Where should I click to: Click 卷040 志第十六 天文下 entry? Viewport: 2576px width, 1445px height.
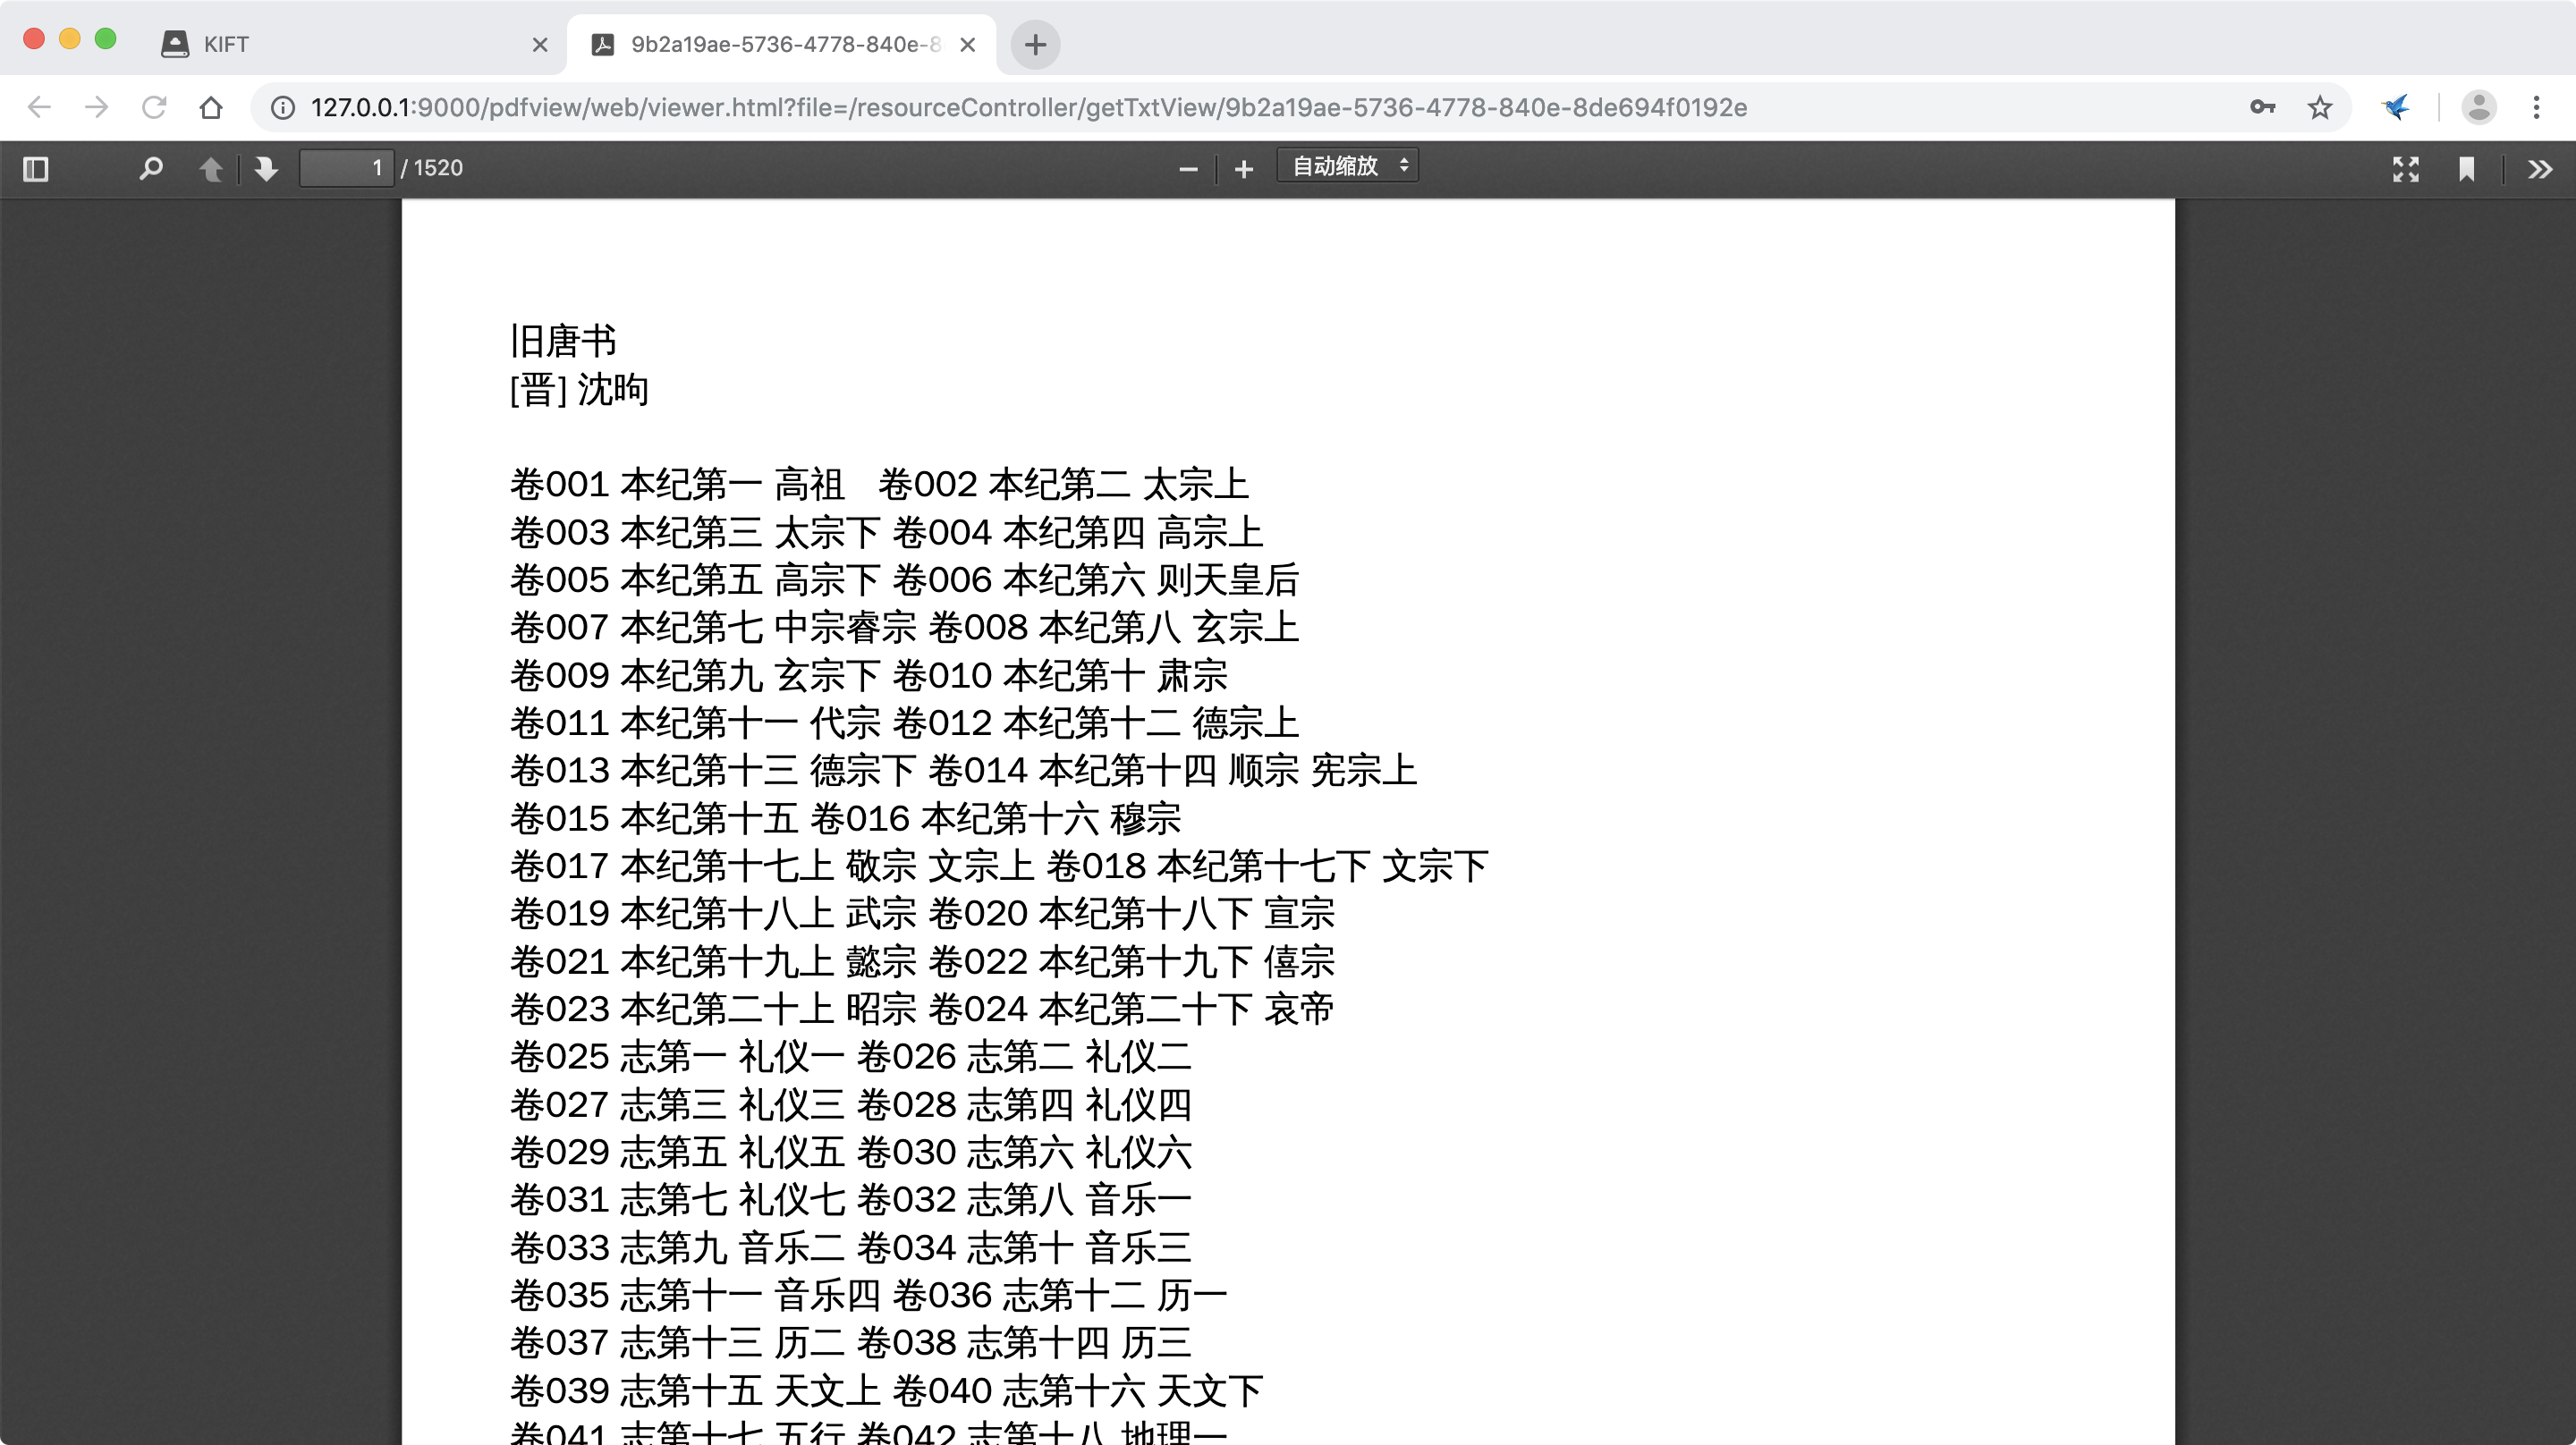(x=1078, y=1390)
